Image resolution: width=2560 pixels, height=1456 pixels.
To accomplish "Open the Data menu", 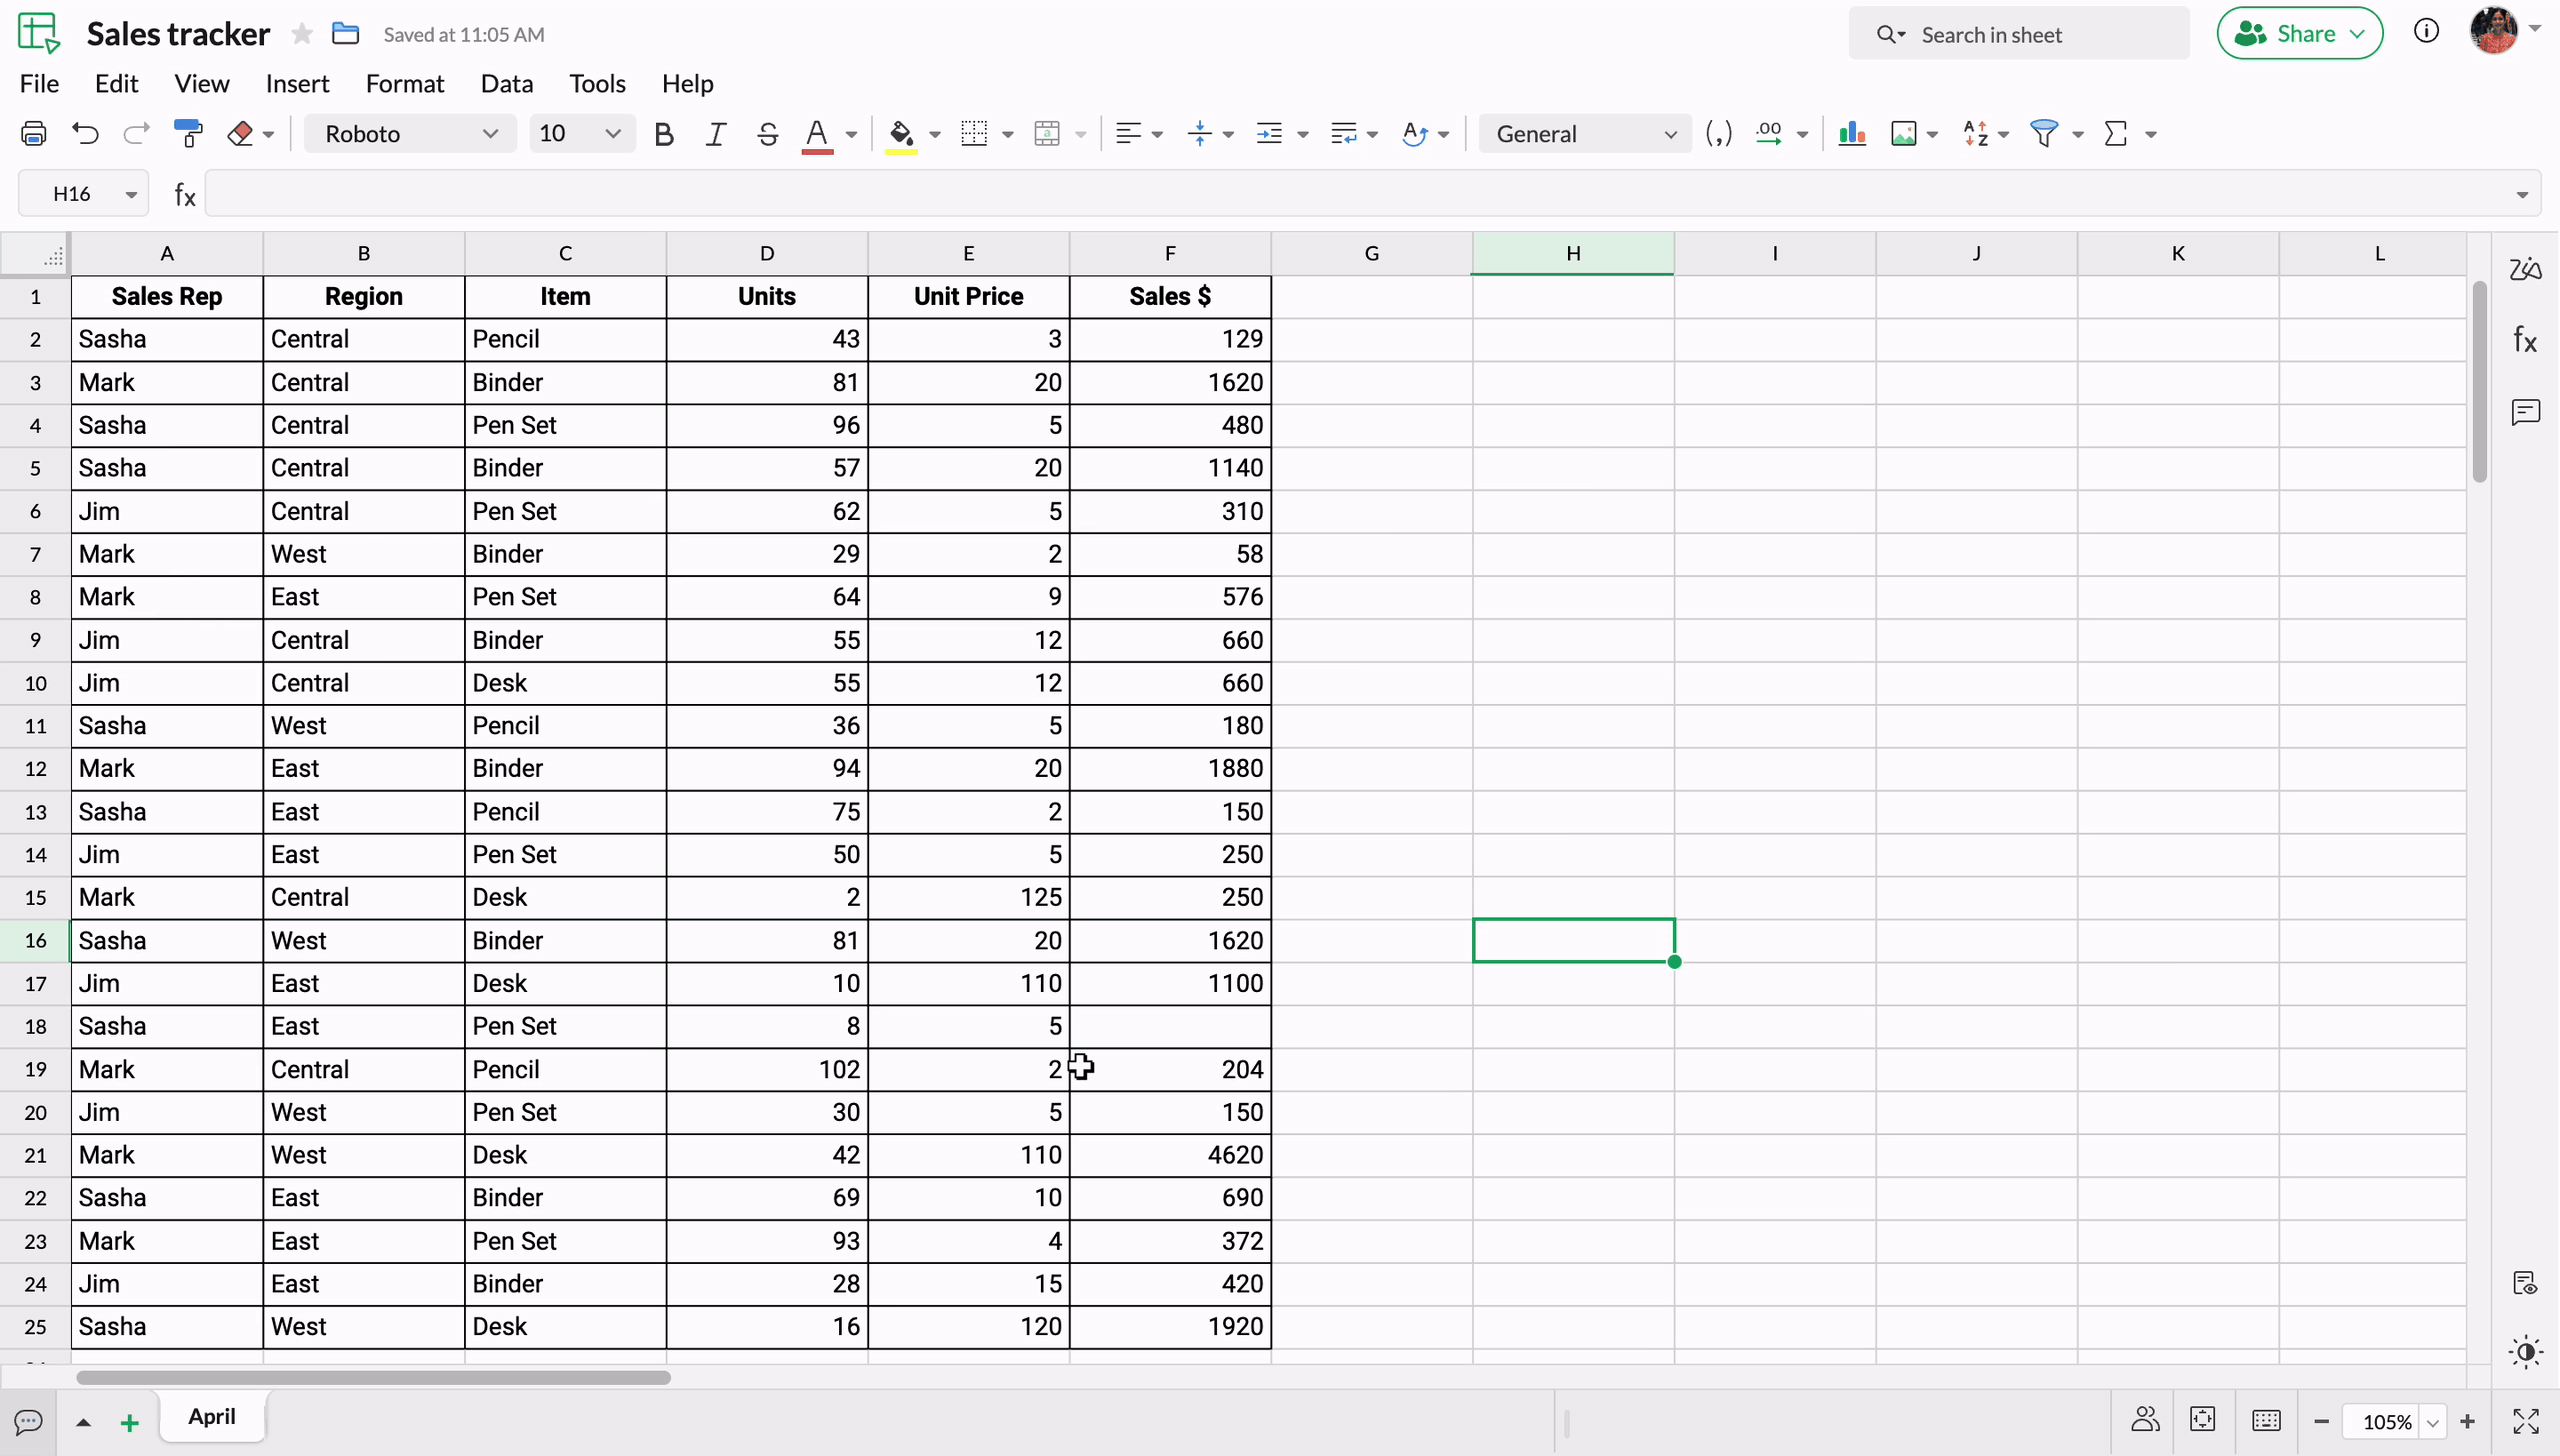I will click(x=506, y=84).
